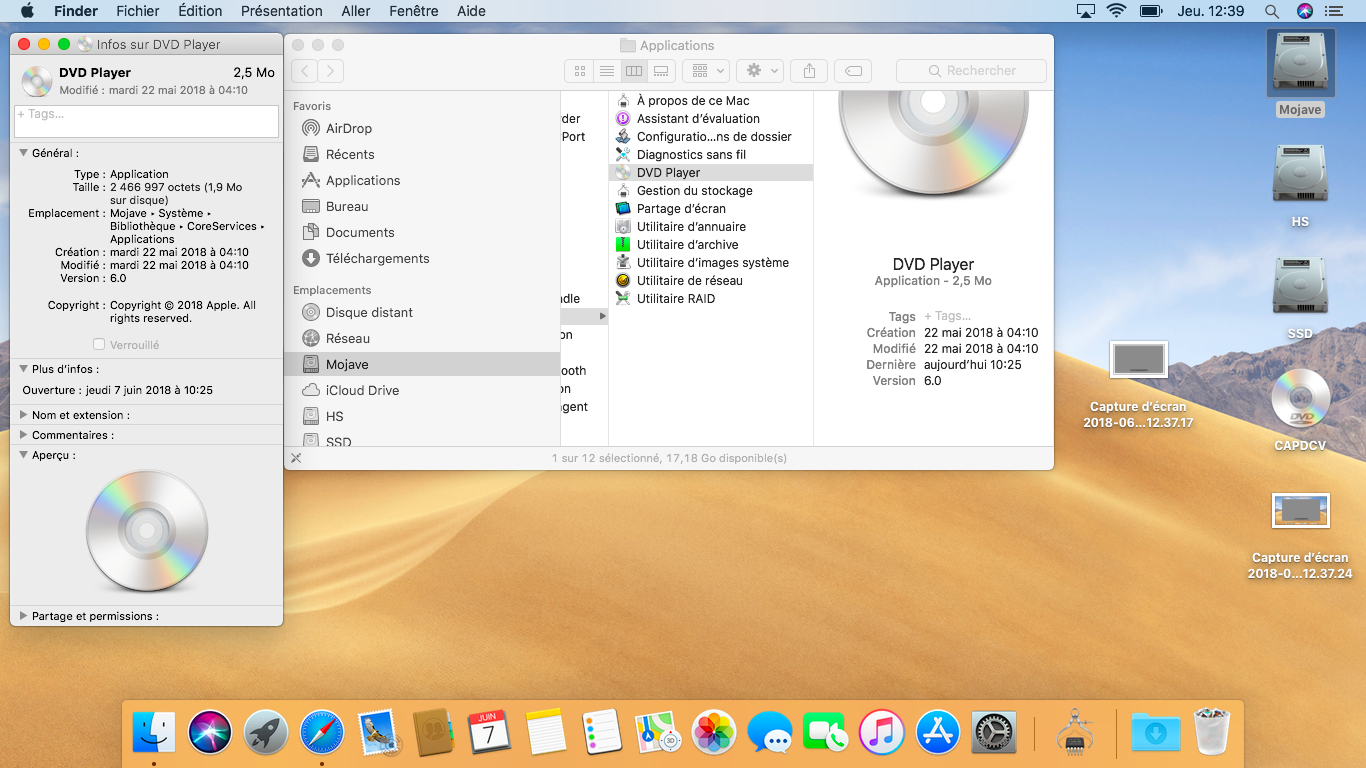Toggle the Verrouillé checkbox

click(x=99, y=344)
